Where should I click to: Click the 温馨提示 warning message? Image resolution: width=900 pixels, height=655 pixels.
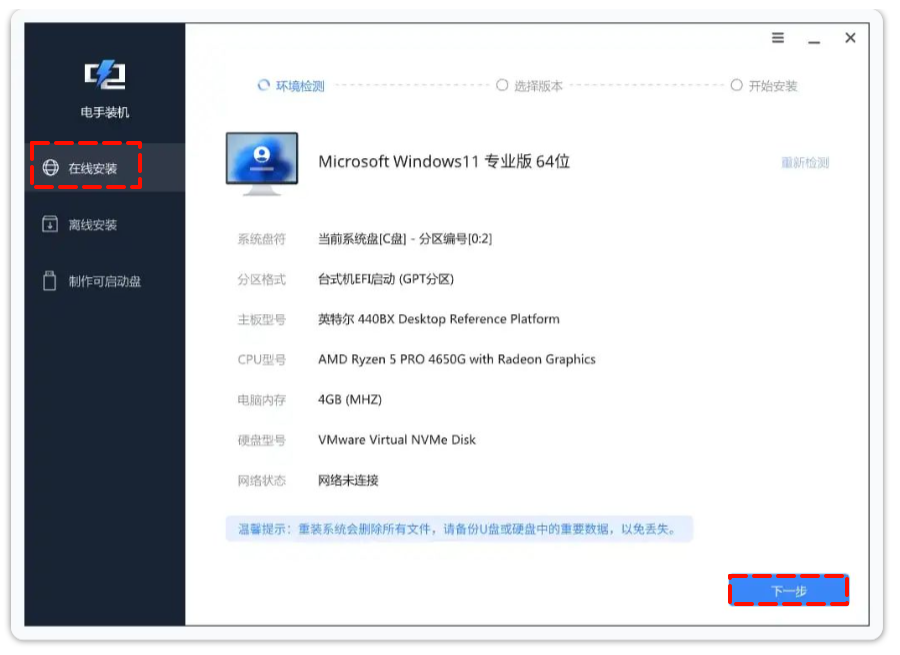459,529
